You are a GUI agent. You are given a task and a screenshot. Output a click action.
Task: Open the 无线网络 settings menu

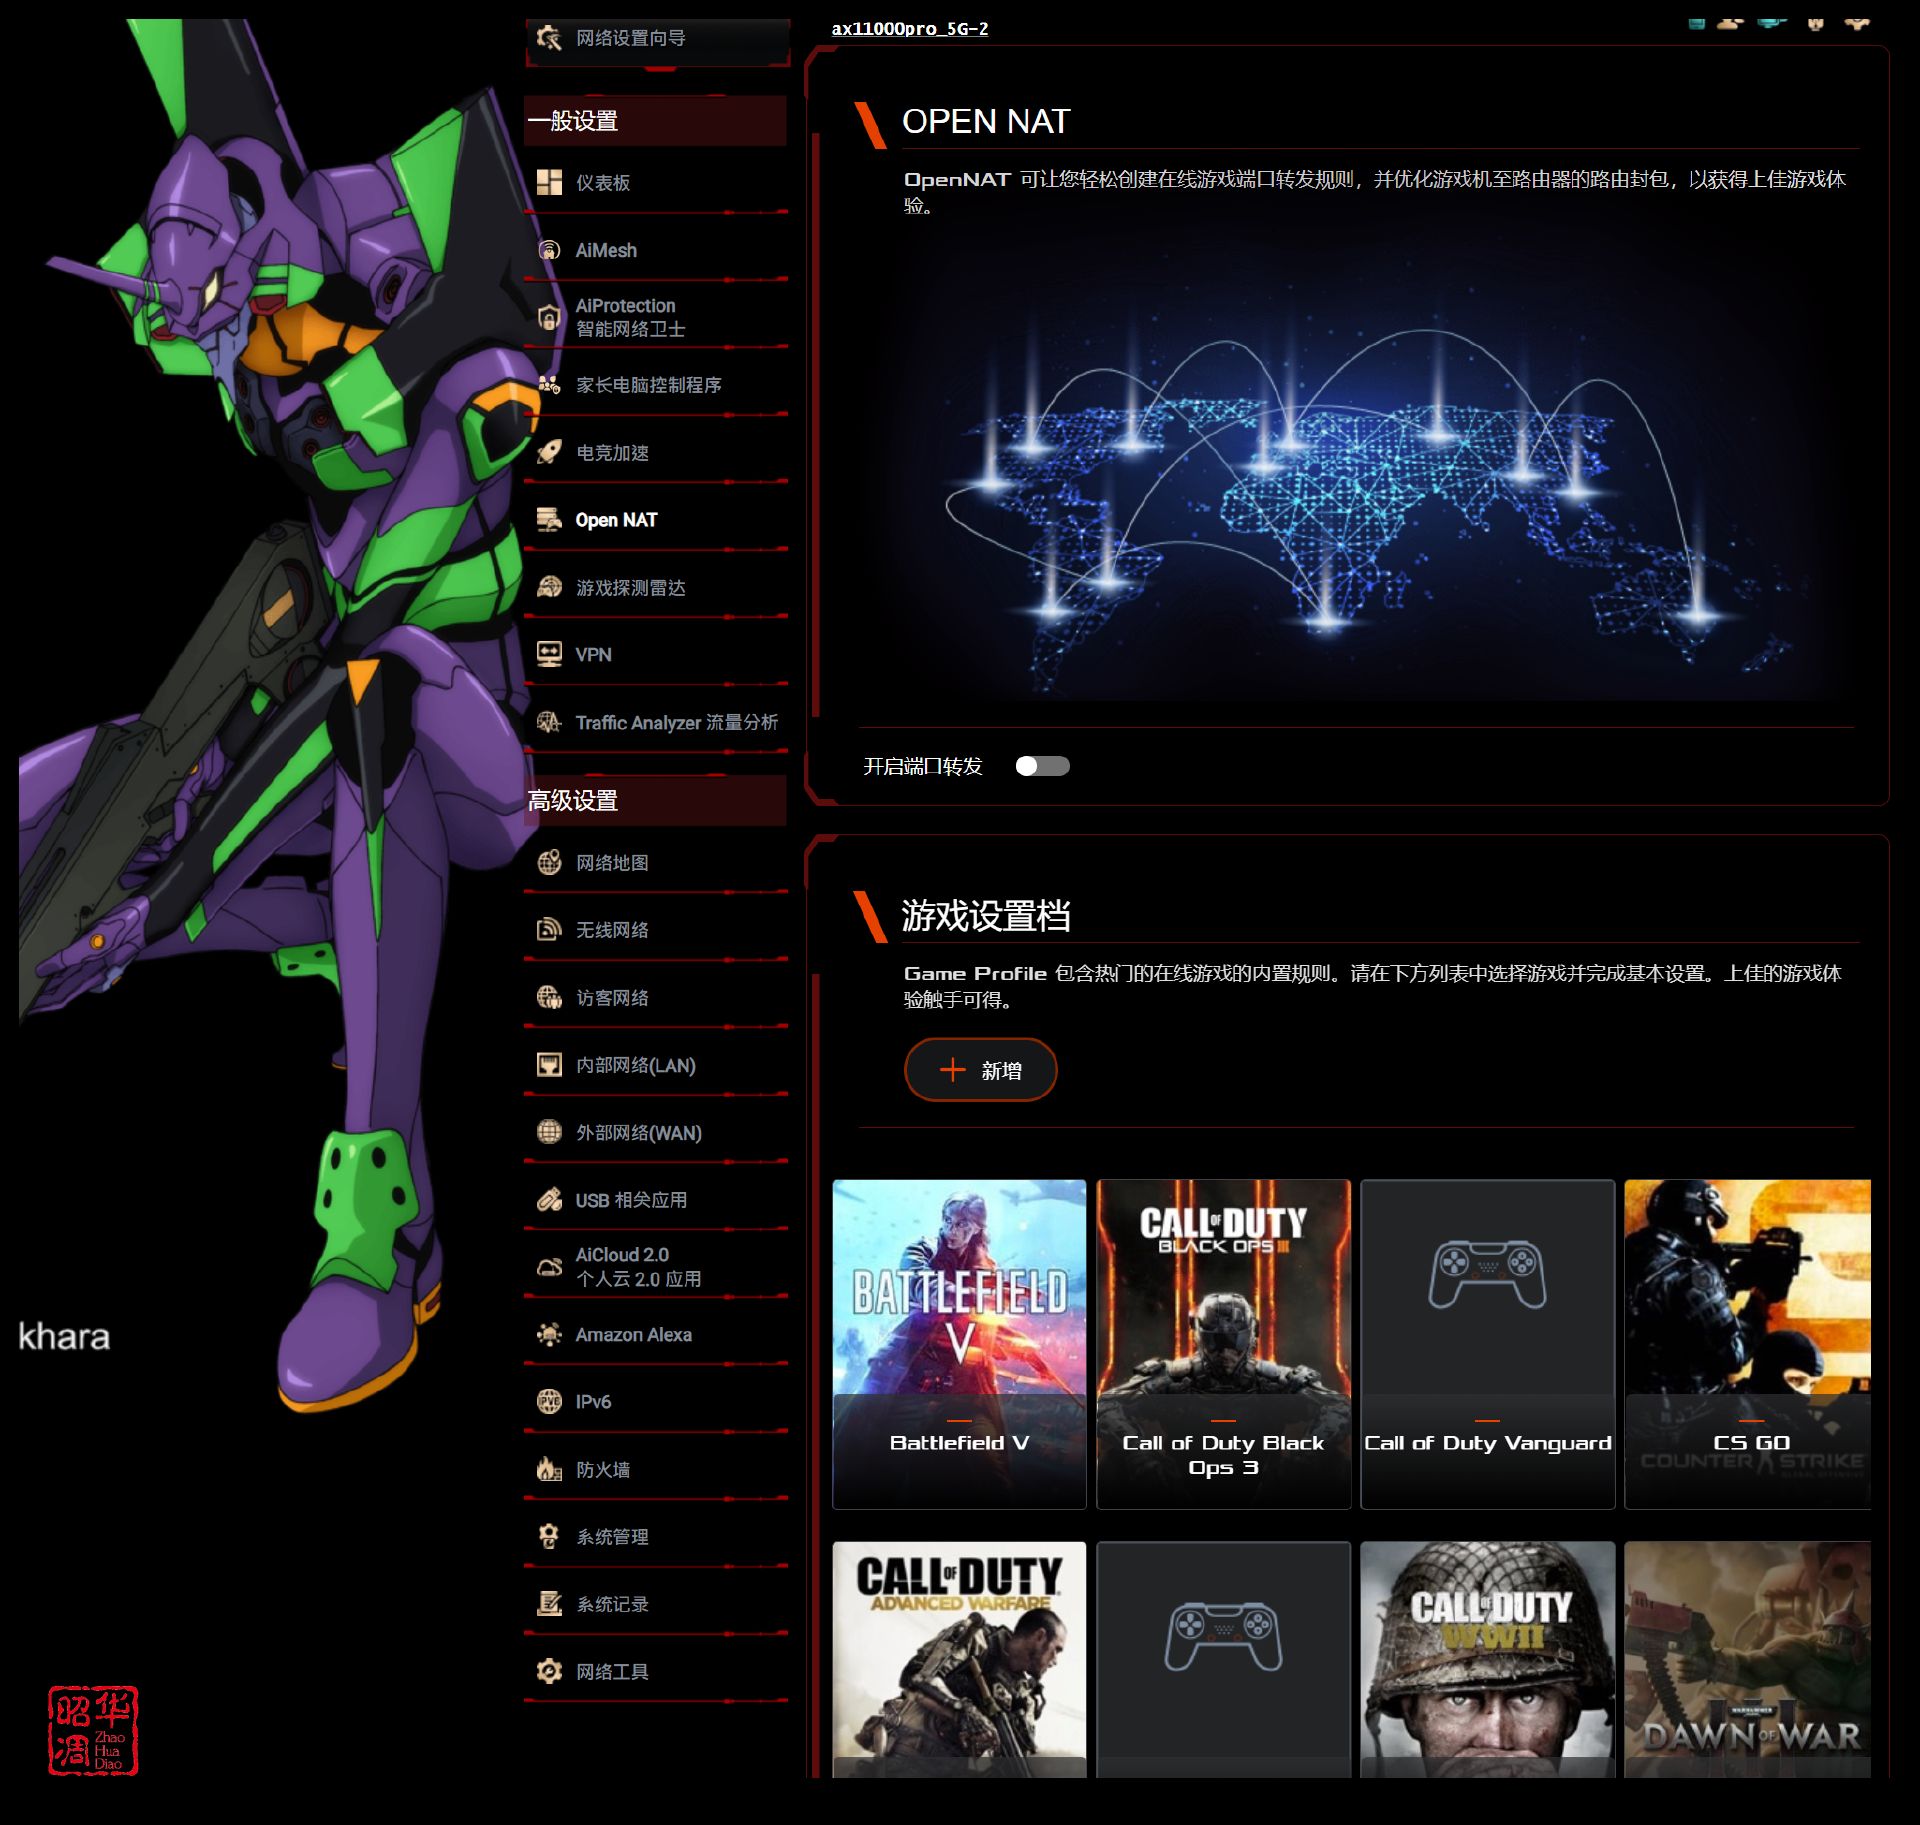tap(656, 930)
